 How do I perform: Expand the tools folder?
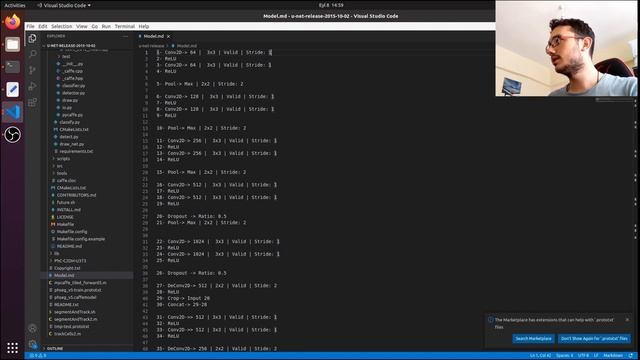[62, 173]
